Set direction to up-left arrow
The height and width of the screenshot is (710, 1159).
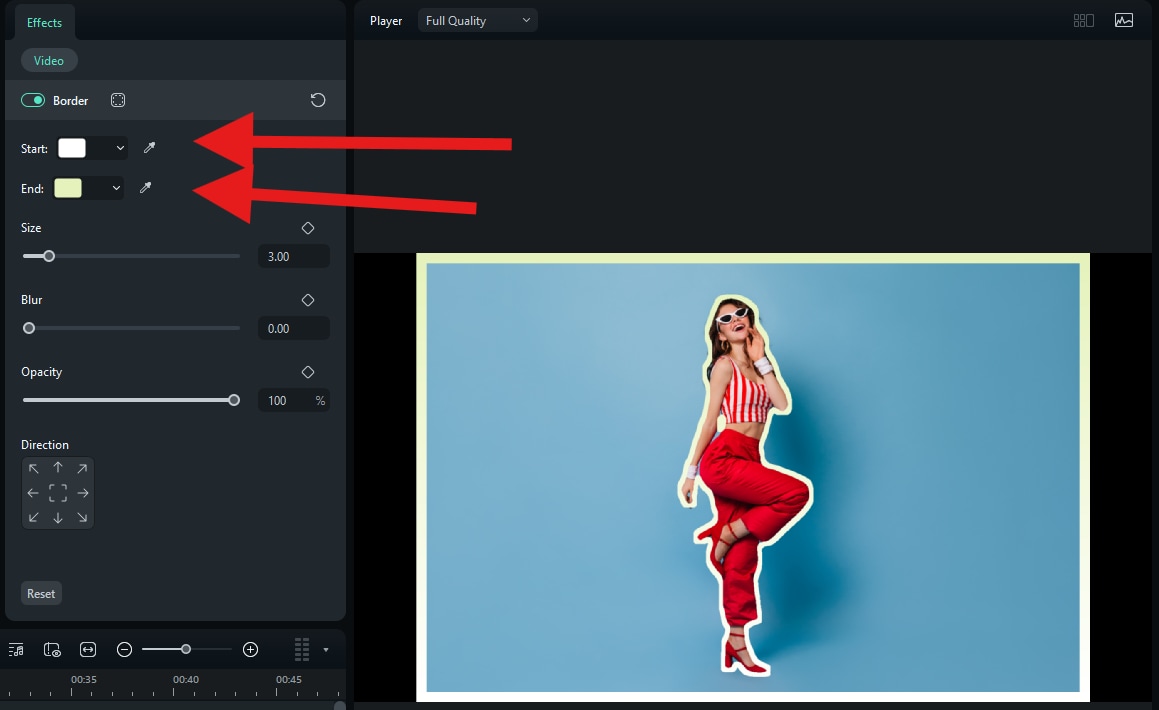[33, 468]
